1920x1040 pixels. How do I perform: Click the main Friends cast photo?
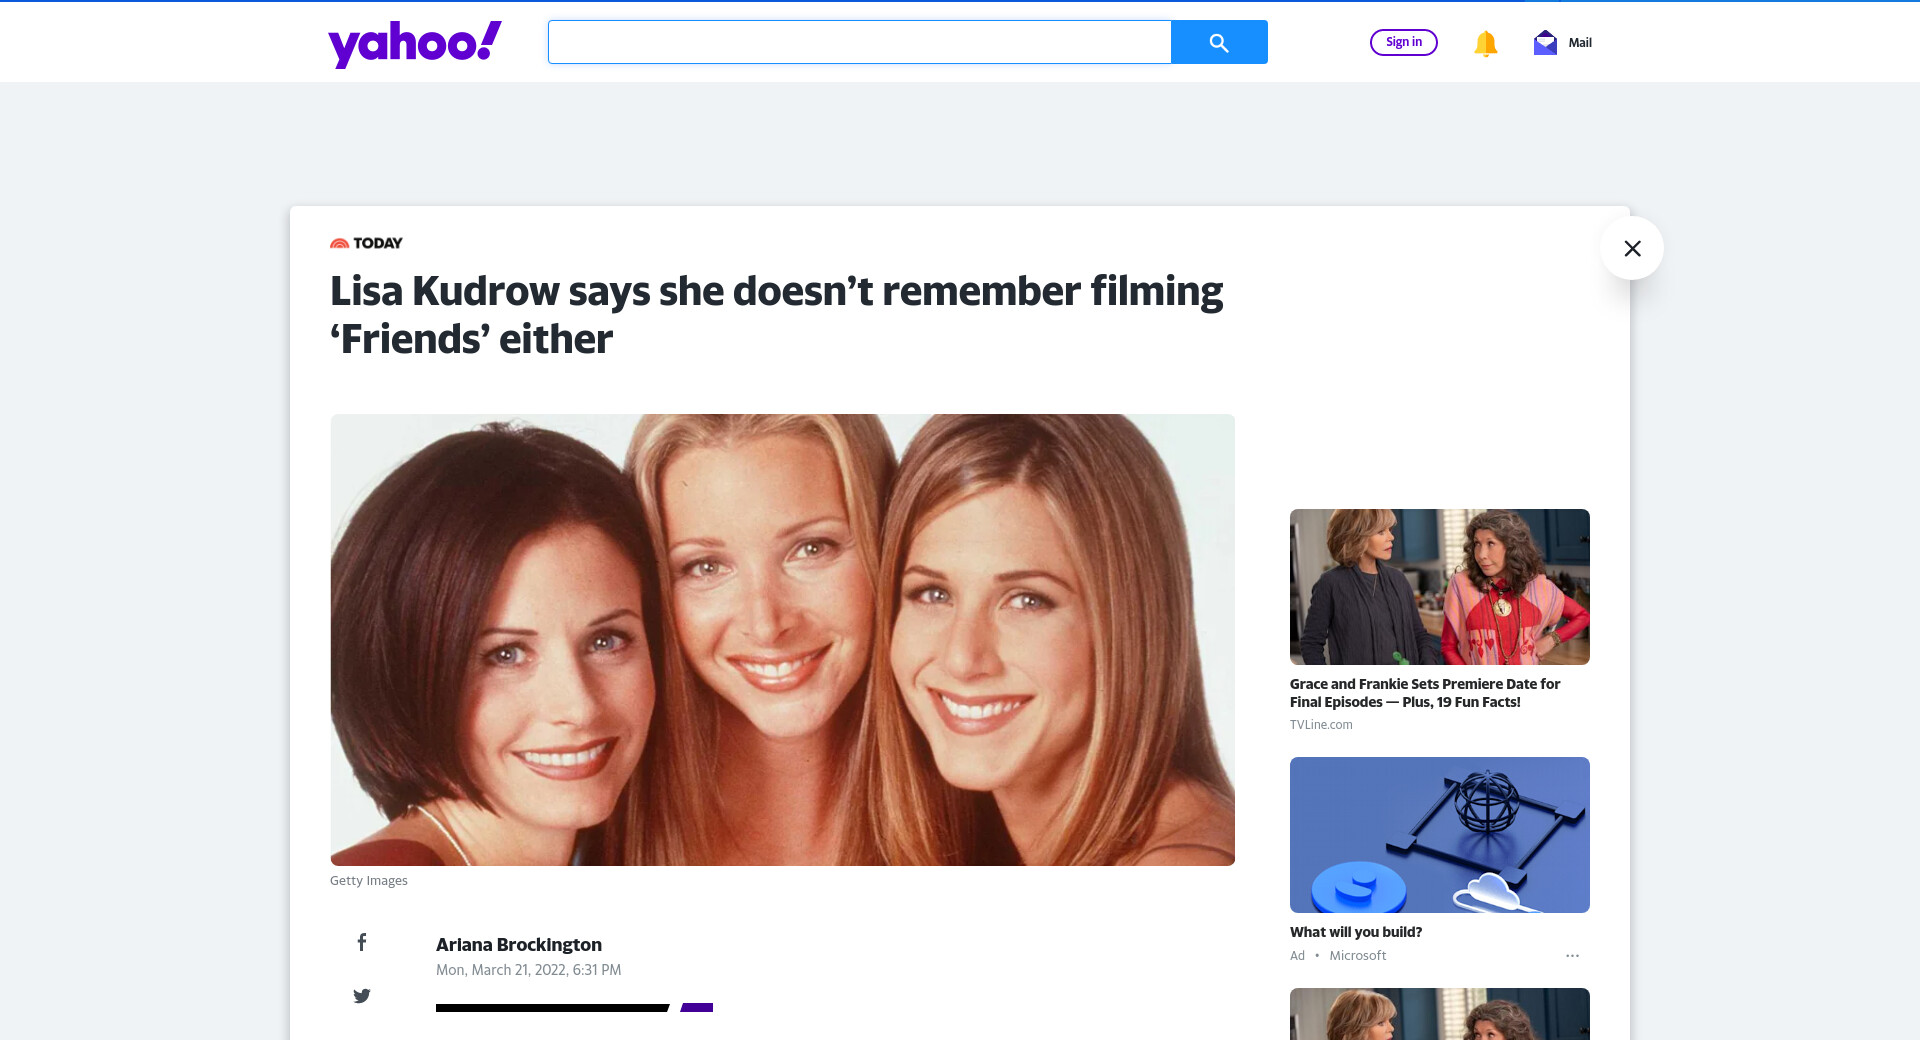(782, 640)
